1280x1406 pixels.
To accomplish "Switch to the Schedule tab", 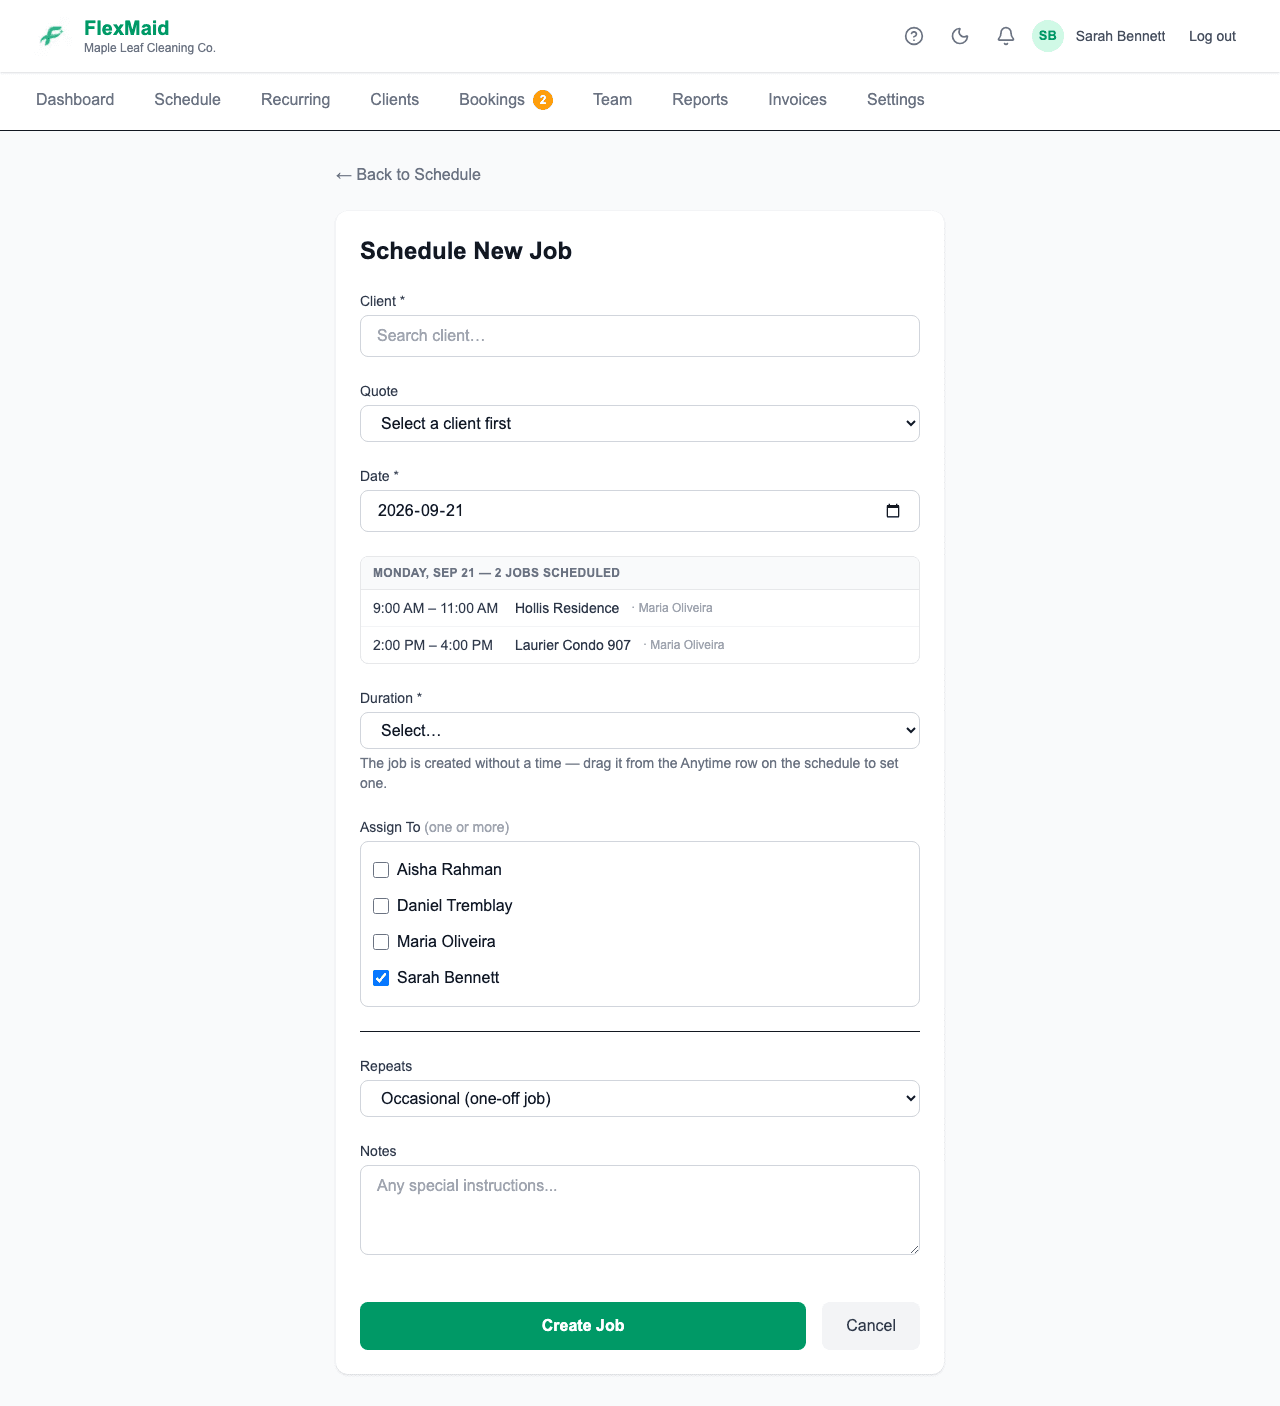I will (x=187, y=100).
